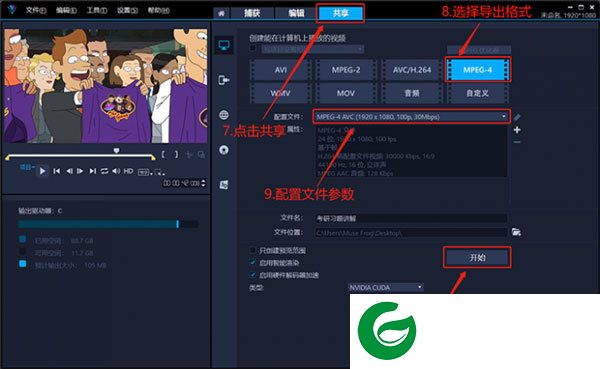This screenshot has width=600, height=369.
Task: Choose the 自定义 custom format
Action: pos(478,93)
